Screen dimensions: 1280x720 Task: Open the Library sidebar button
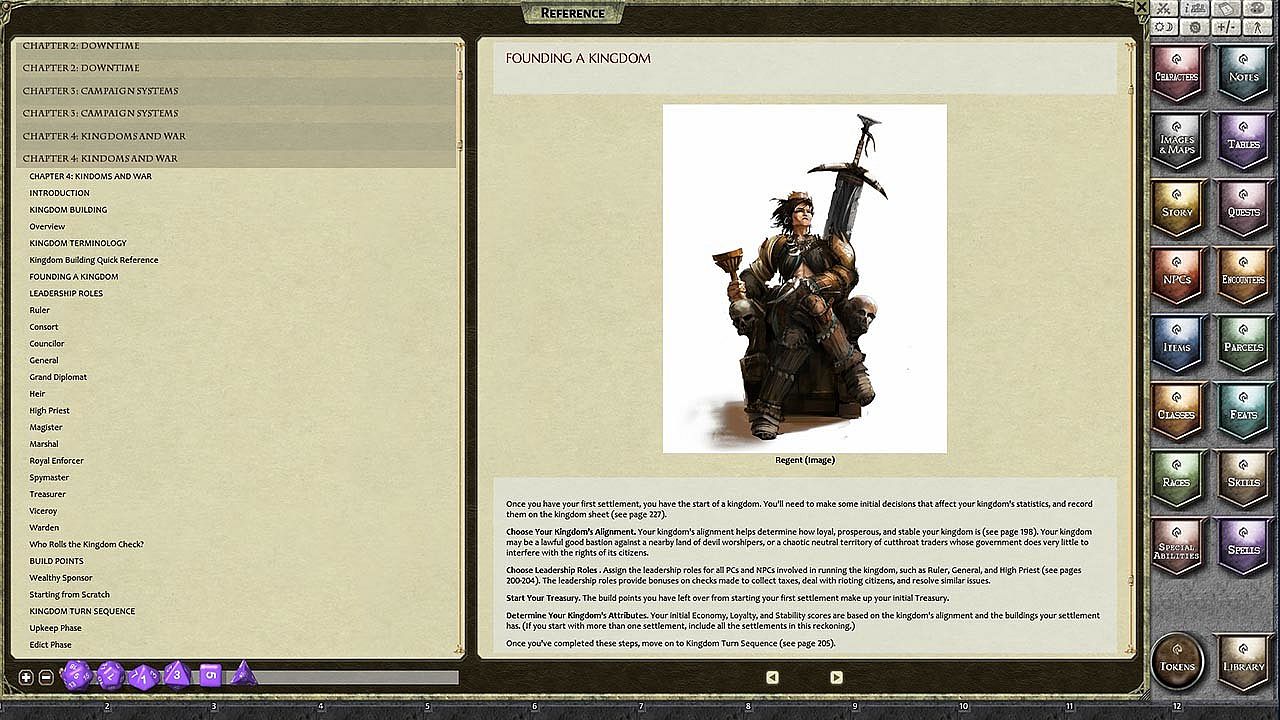[x=1244, y=661]
